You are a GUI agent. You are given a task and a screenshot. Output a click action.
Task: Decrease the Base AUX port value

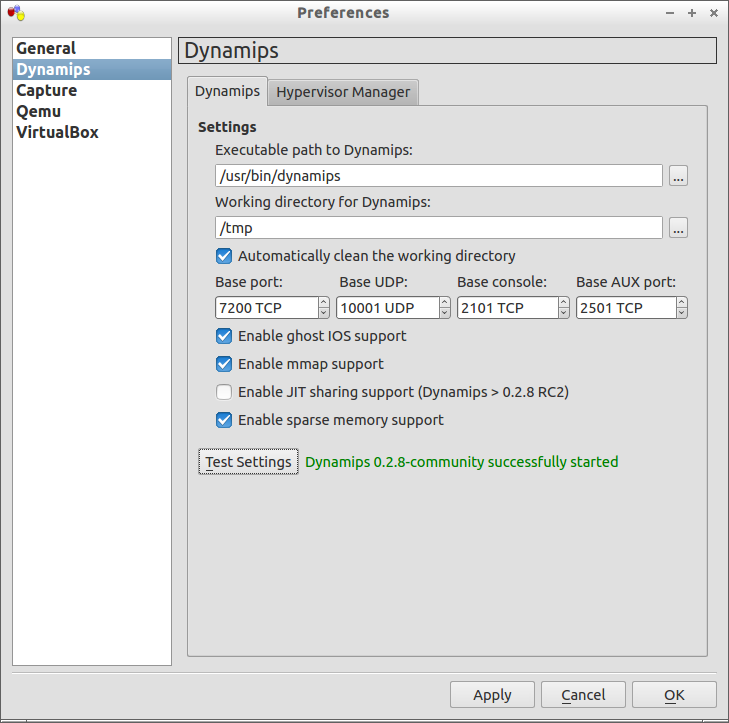pyautogui.click(x=682, y=313)
